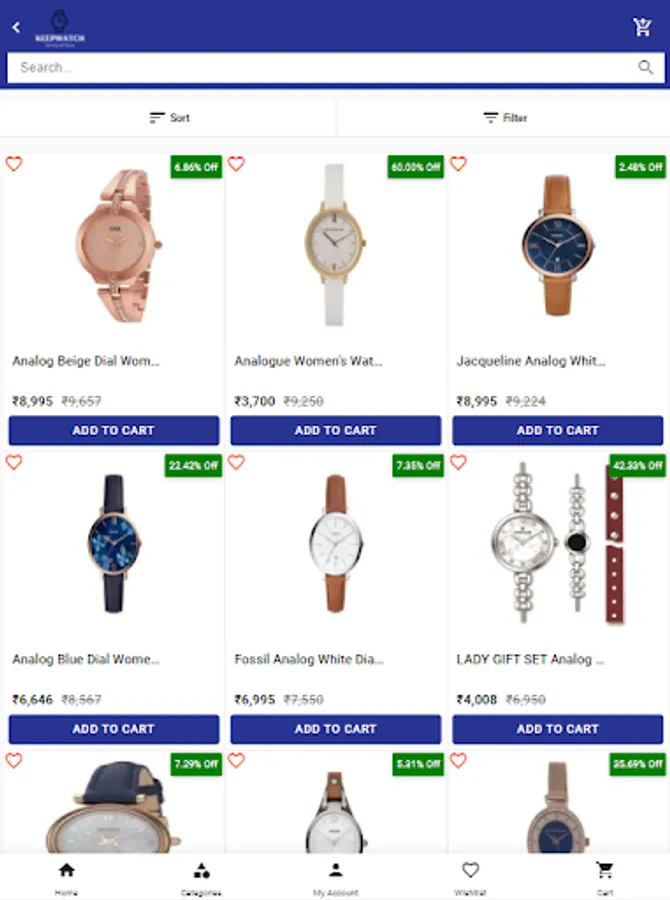
Task: Open the Sort options
Action: pos(169,118)
